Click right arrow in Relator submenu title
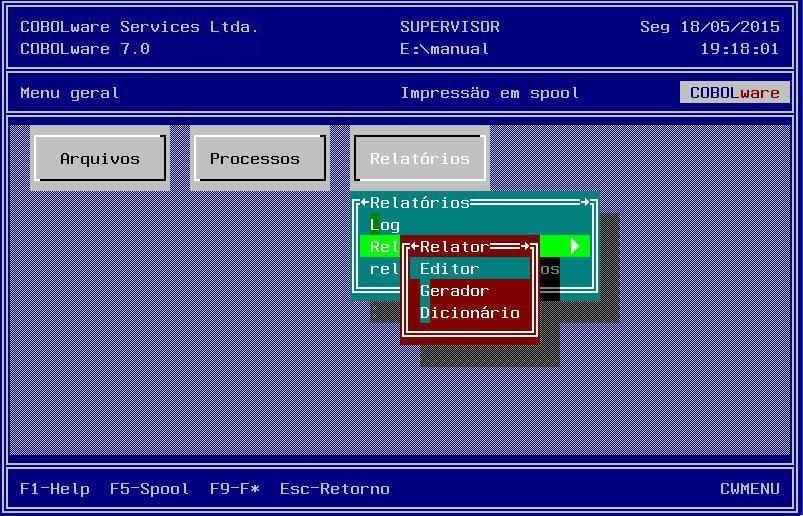 tap(525, 247)
